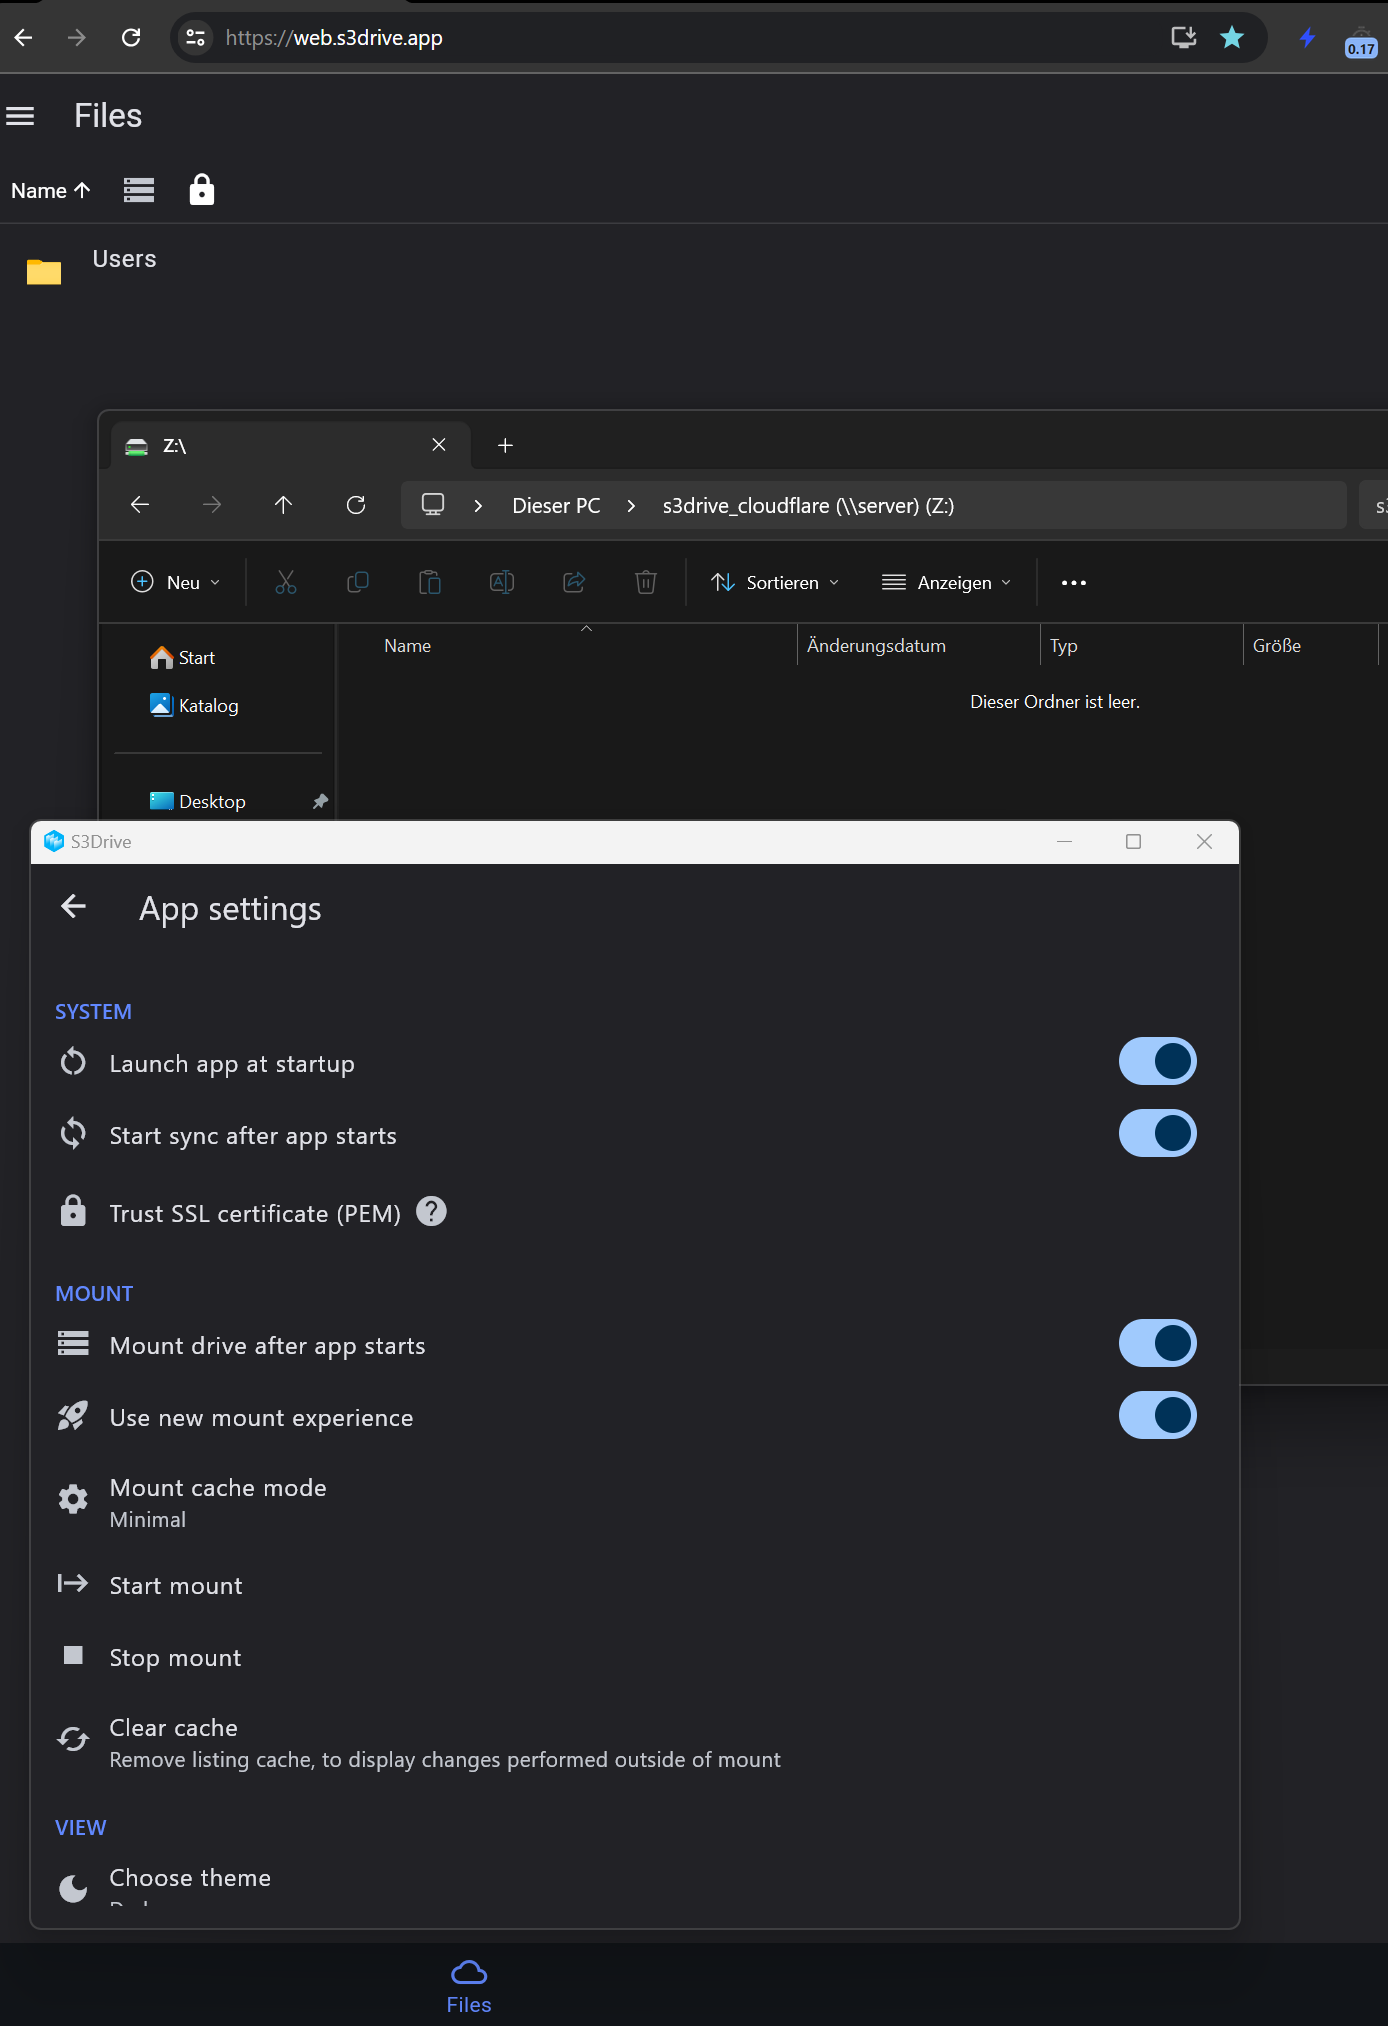Click Dieser PC breadcrumb
Image resolution: width=1388 pixels, height=2026 pixels.
pyautogui.click(x=556, y=506)
